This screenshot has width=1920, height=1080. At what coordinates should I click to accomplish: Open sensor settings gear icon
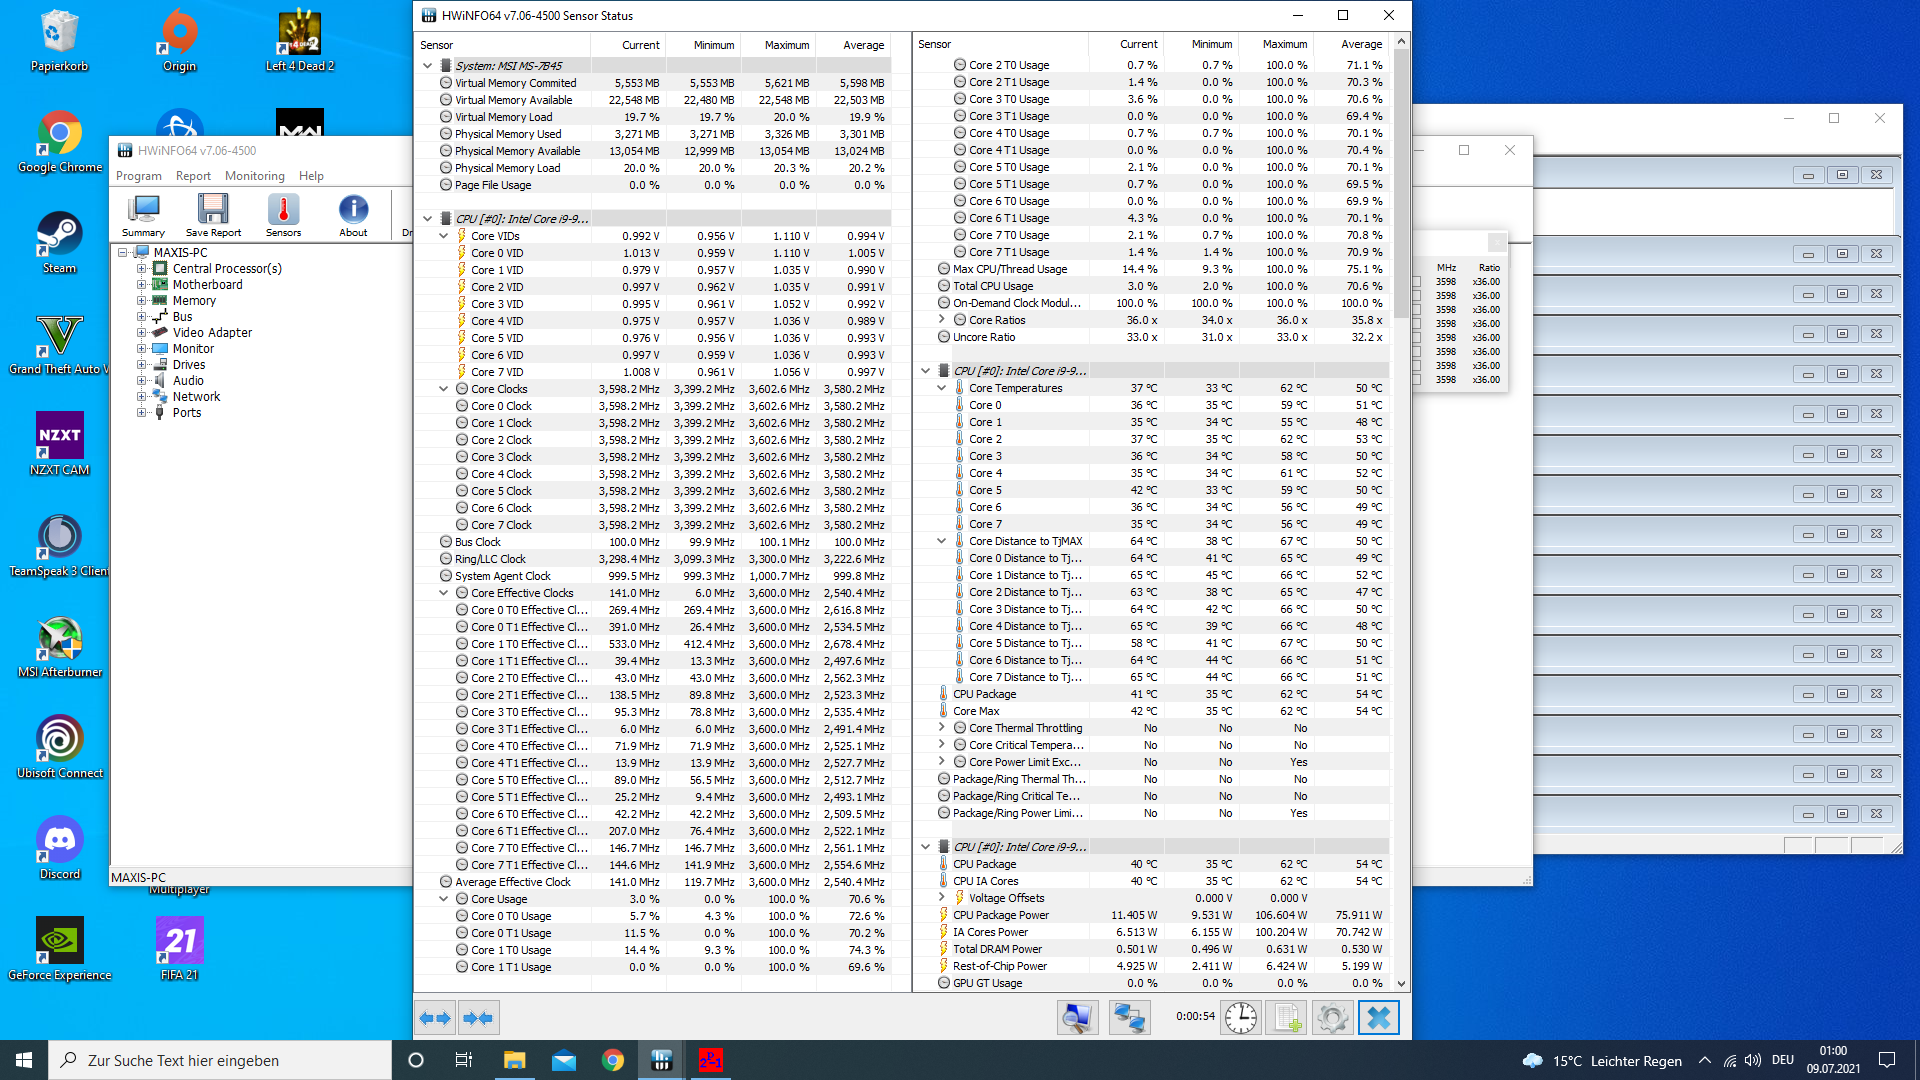coord(1332,1018)
